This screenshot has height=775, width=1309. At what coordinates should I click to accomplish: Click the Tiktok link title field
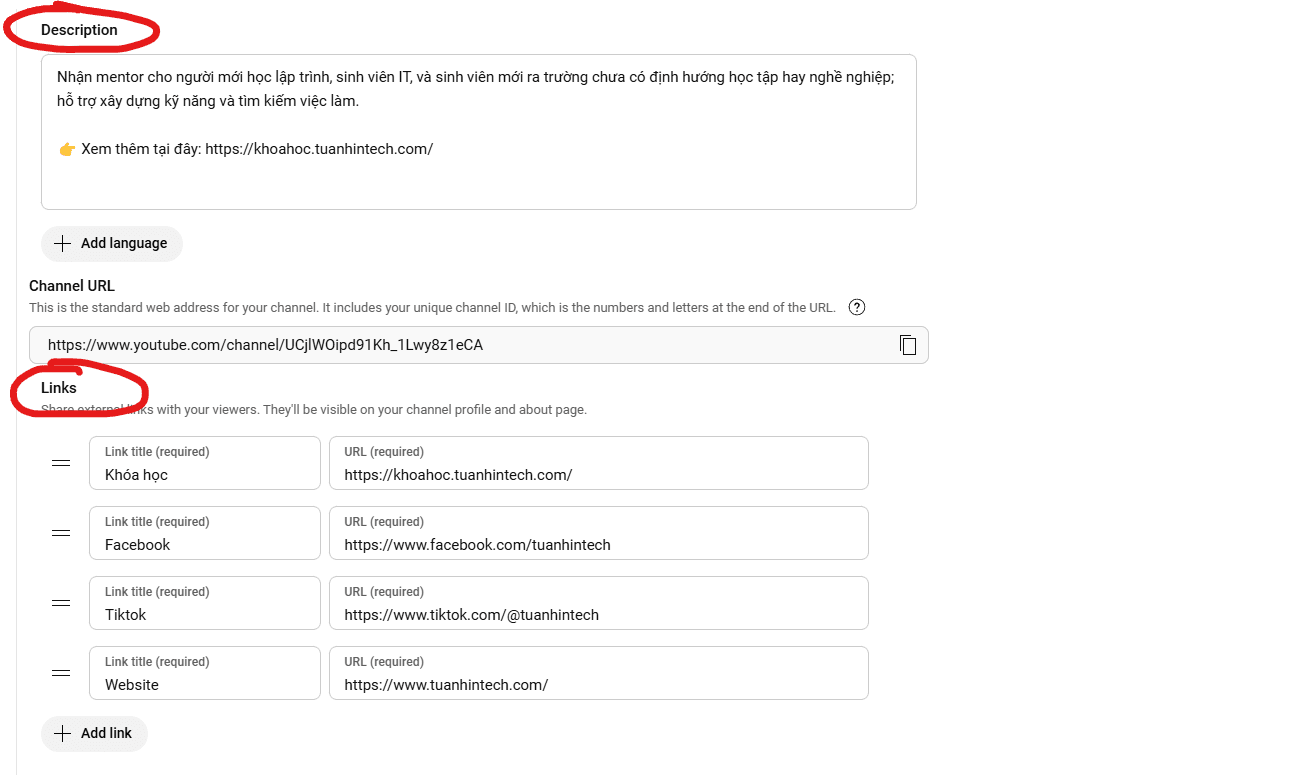click(204, 614)
